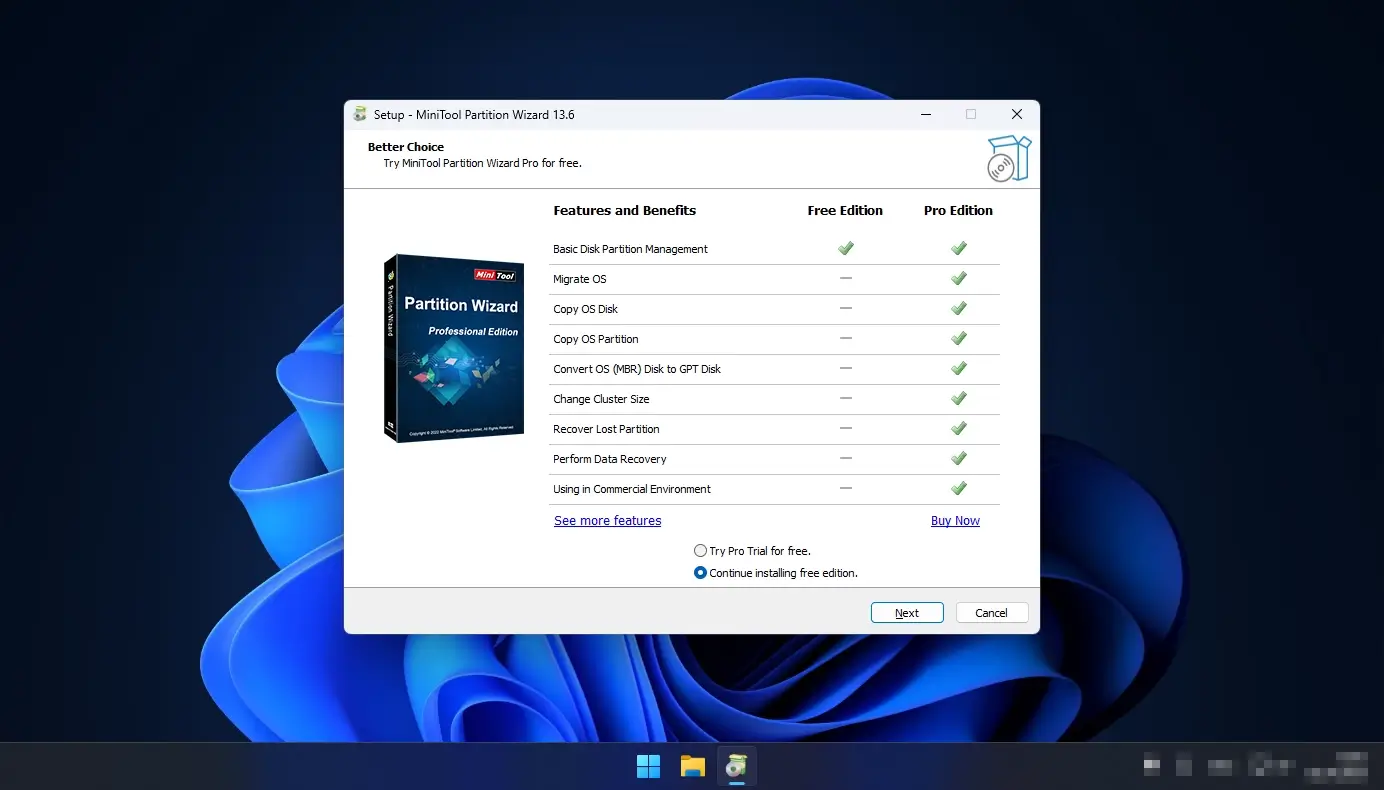Screen dimensions: 1384x790
Task: Click Free Edition dash for Copy OS Partition
Action: point(846,338)
